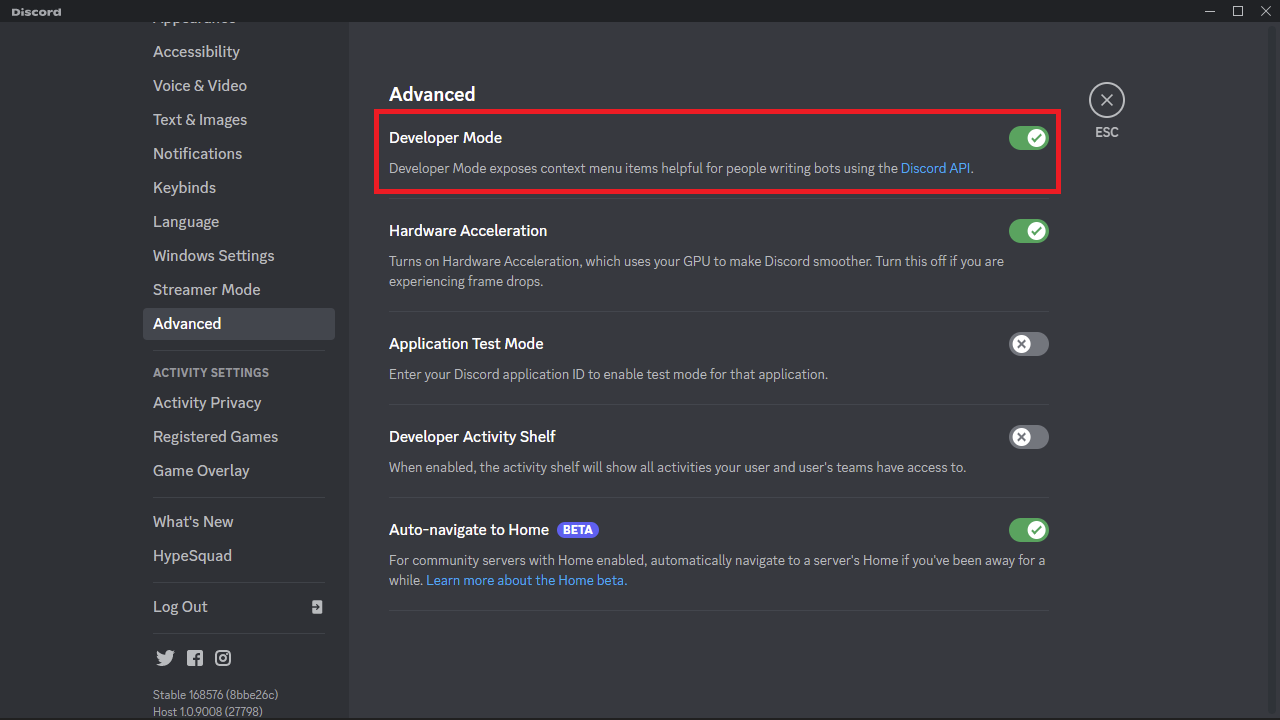Click the Hardware Acceleration setting title
Viewport: 1280px width, 720px height.
pos(468,231)
